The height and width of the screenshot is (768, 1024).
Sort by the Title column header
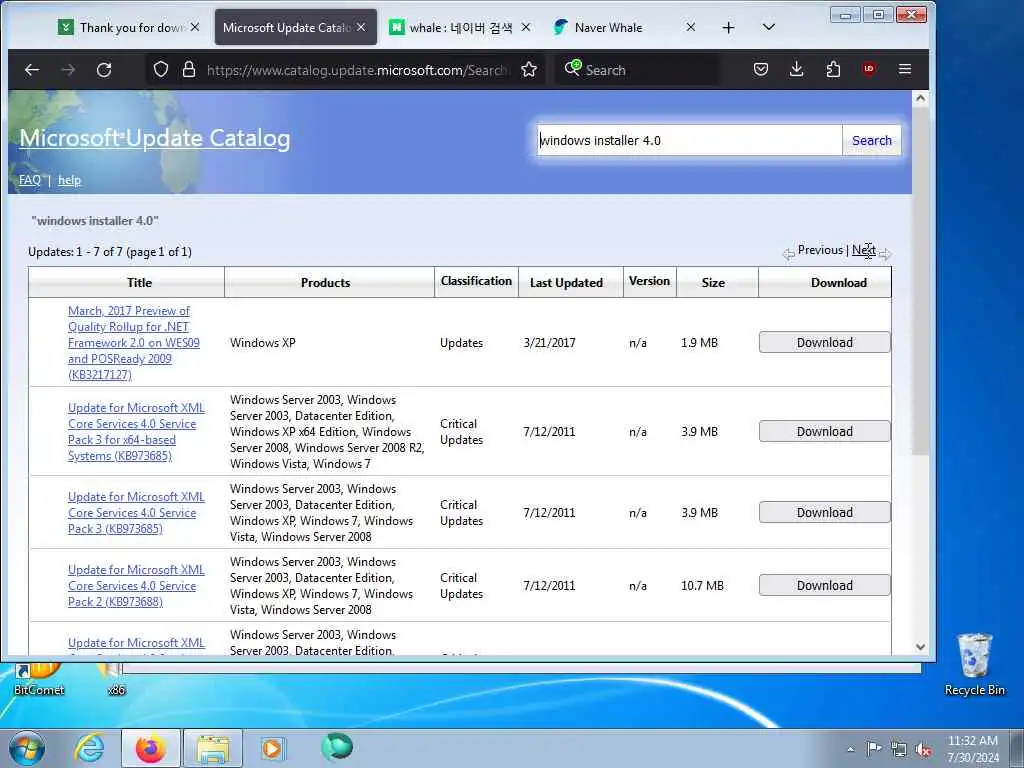(139, 282)
